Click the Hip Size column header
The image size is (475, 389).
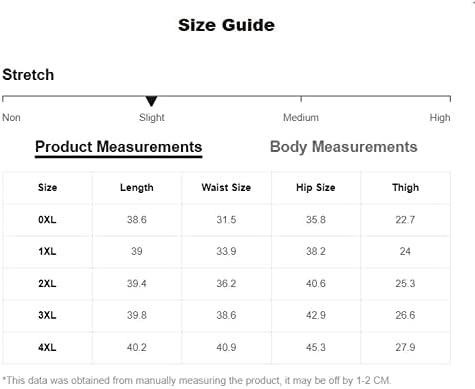click(316, 188)
